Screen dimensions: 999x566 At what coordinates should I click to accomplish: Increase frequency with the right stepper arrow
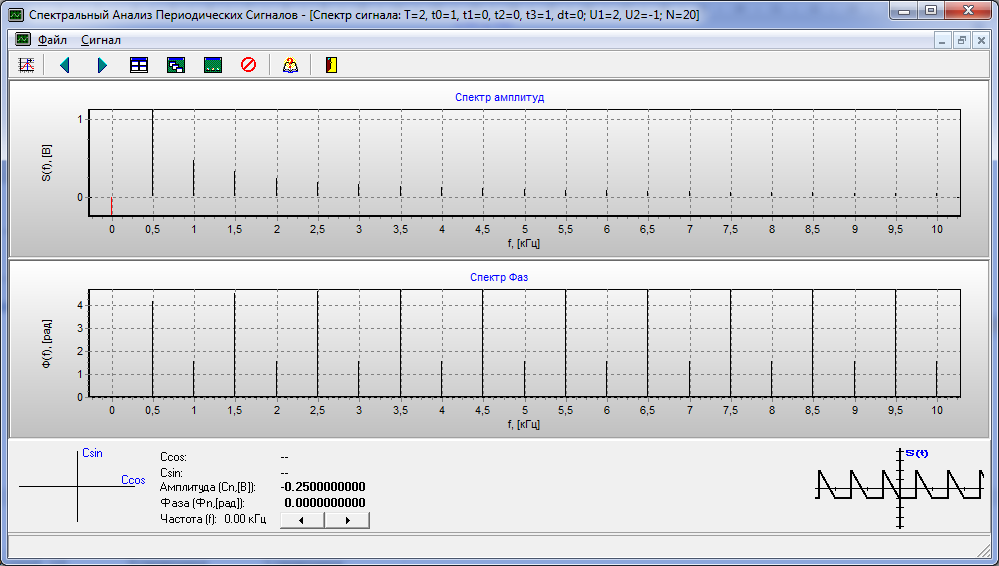(347, 520)
